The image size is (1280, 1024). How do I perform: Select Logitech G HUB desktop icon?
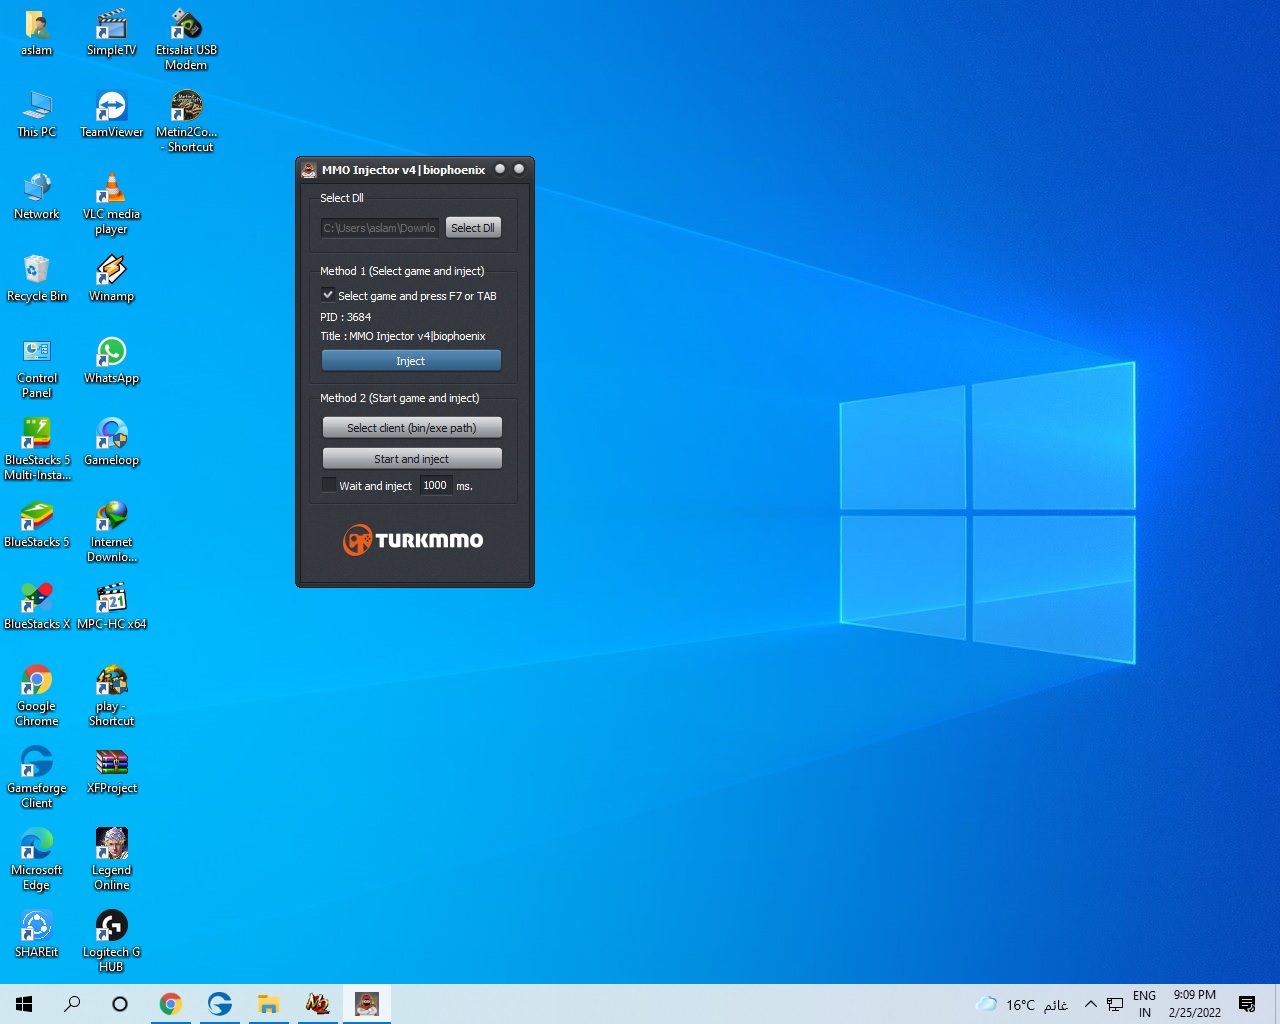pyautogui.click(x=111, y=942)
